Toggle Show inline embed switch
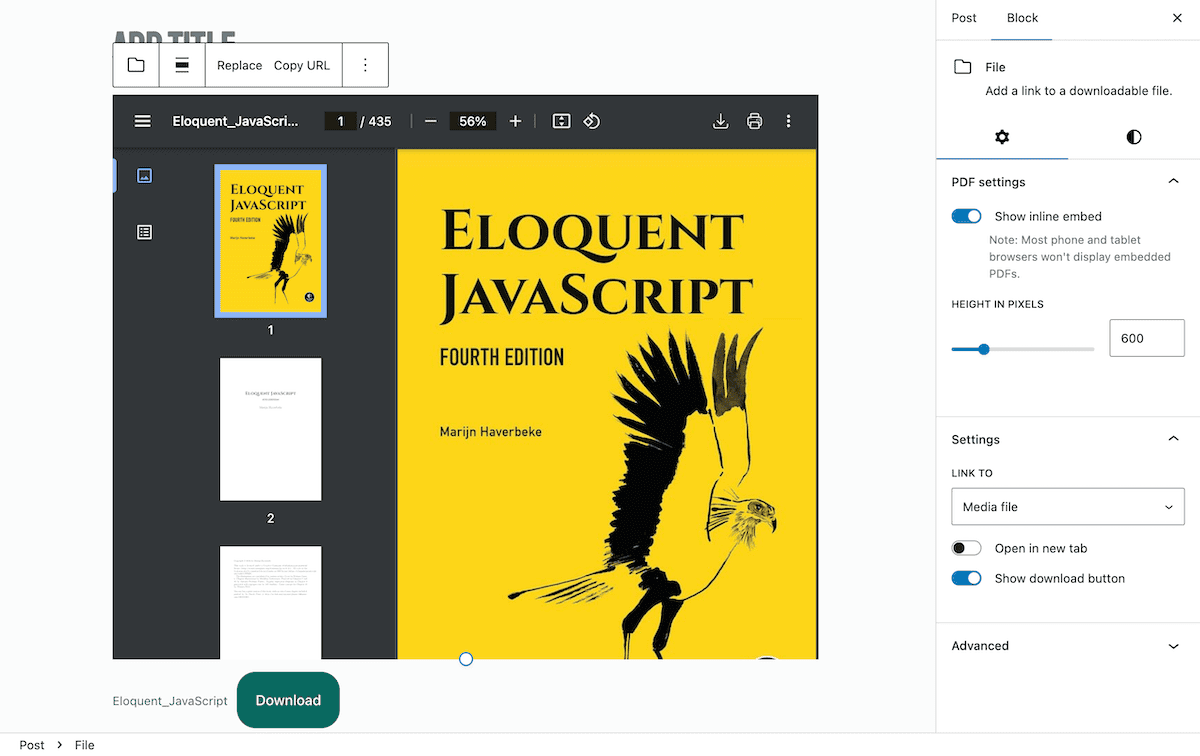 (967, 216)
